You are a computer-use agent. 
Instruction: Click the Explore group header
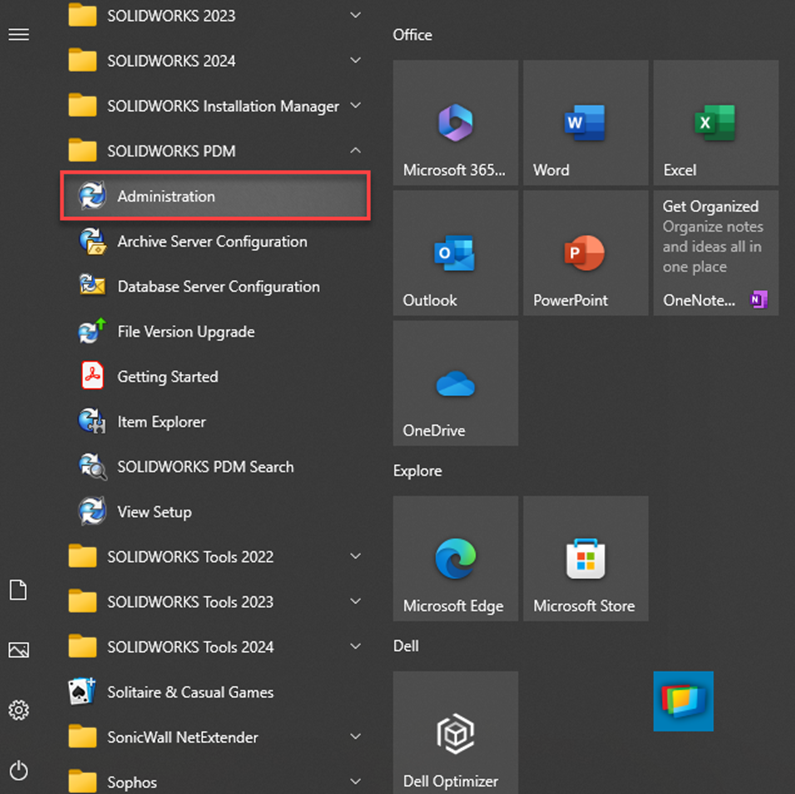(x=417, y=471)
